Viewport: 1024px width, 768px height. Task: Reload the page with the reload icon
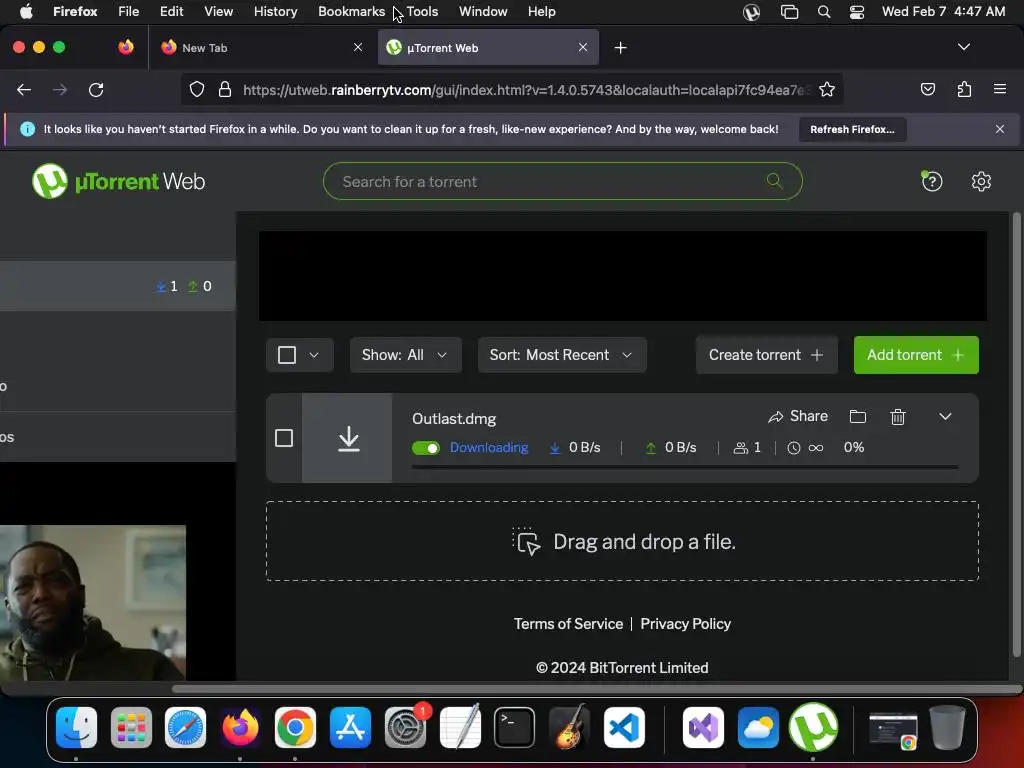pos(96,89)
